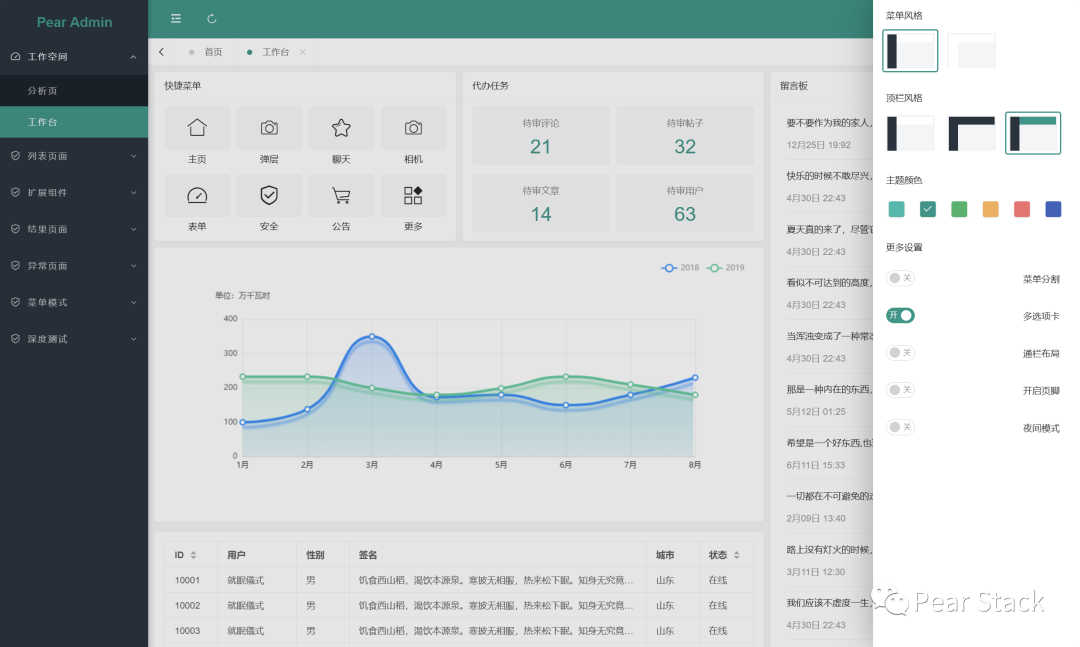Switch to the 工作台 tab
This screenshot has height=647, width=1080.
tap(276, 52)
